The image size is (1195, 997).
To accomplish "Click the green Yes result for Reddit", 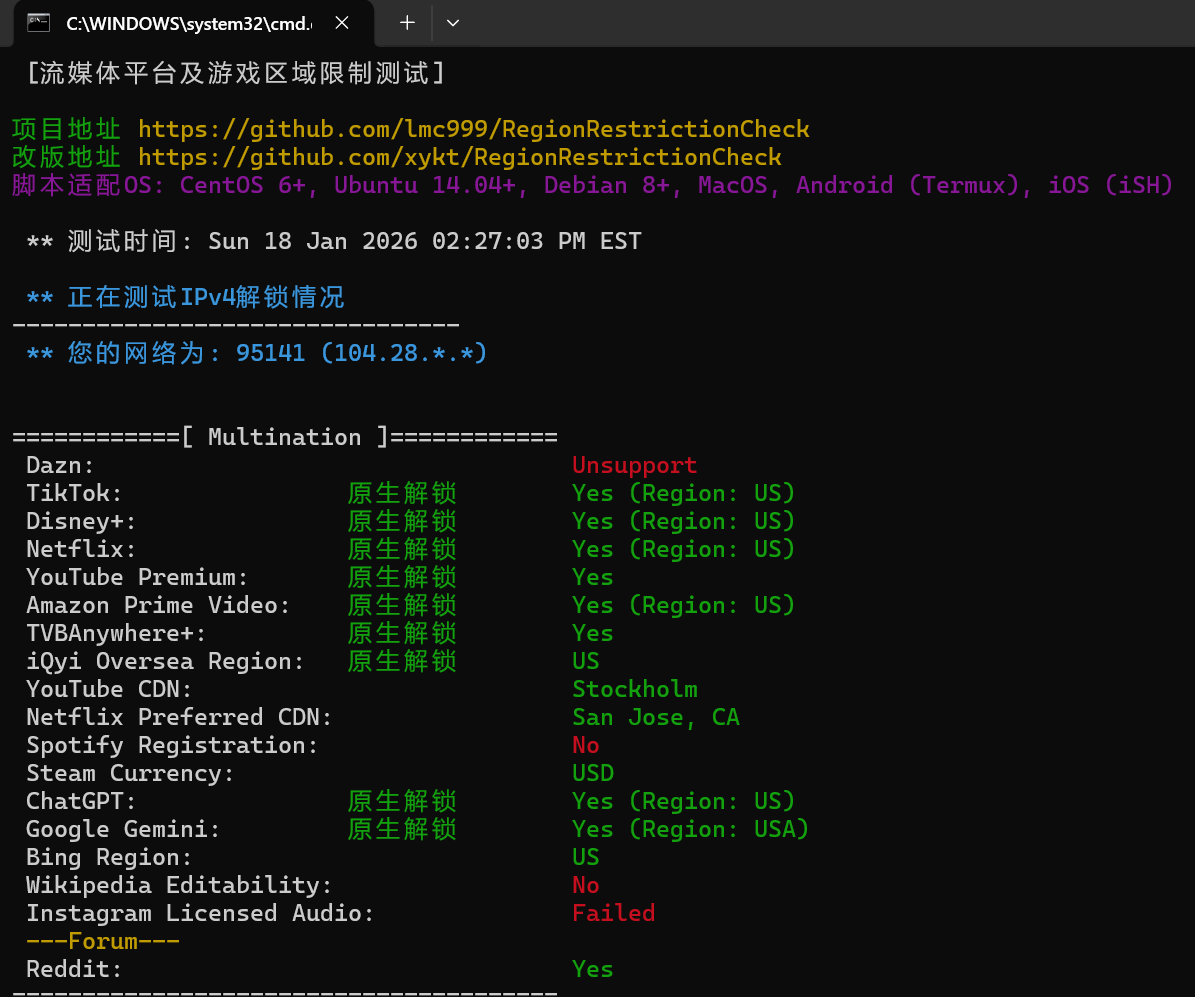I will coord(592,969).
